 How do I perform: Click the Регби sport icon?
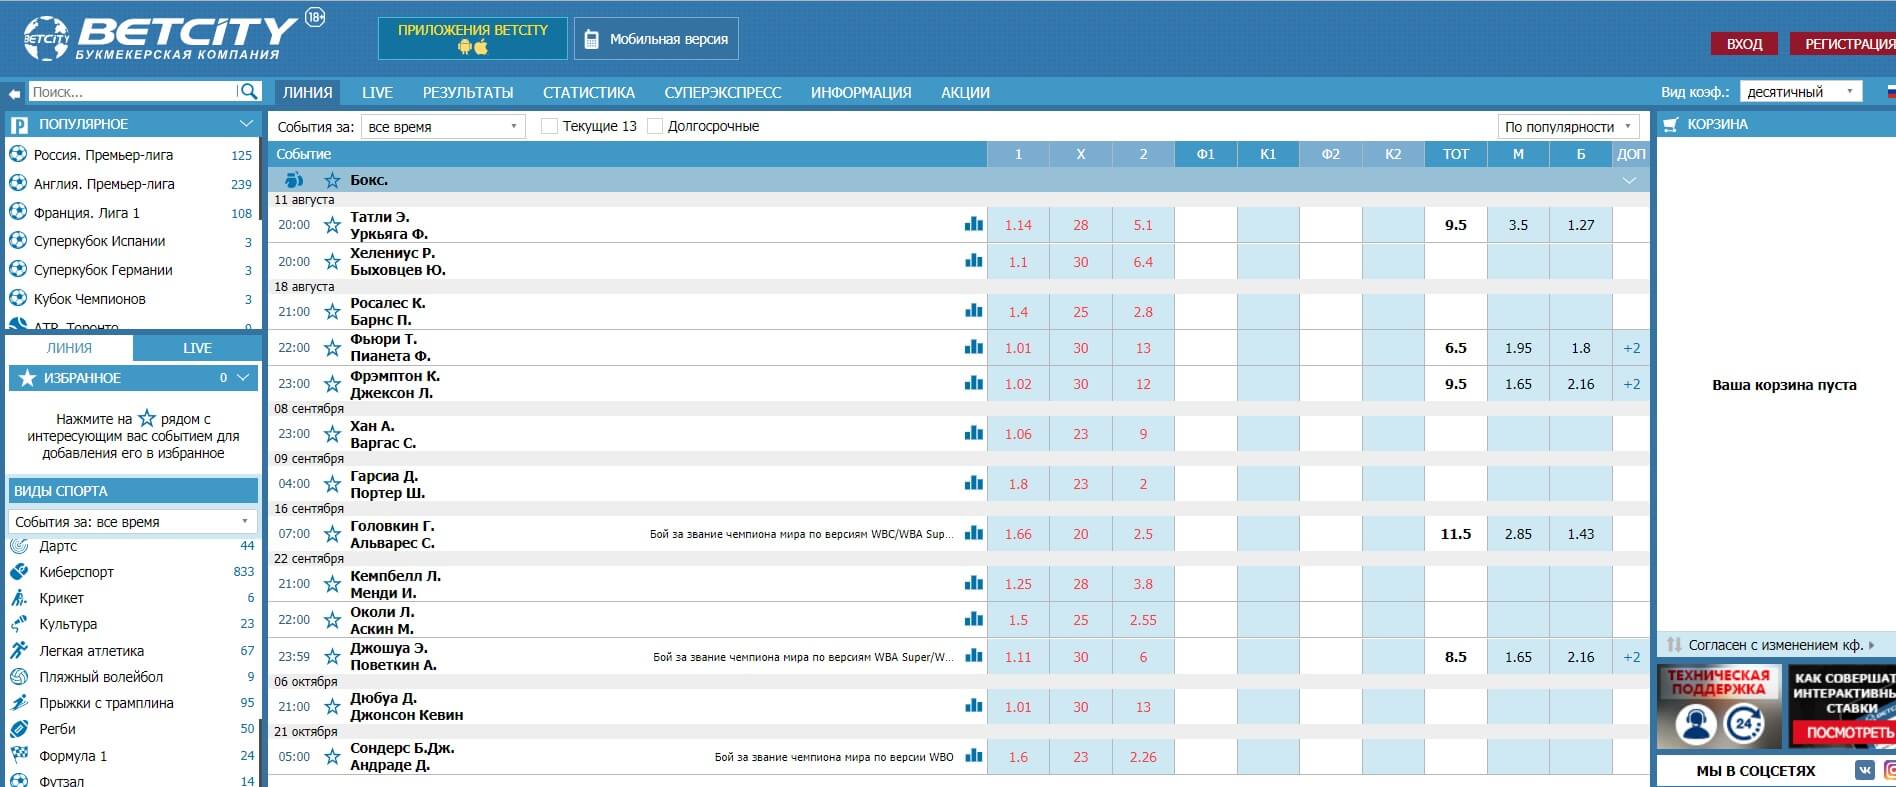click(19, 729)
